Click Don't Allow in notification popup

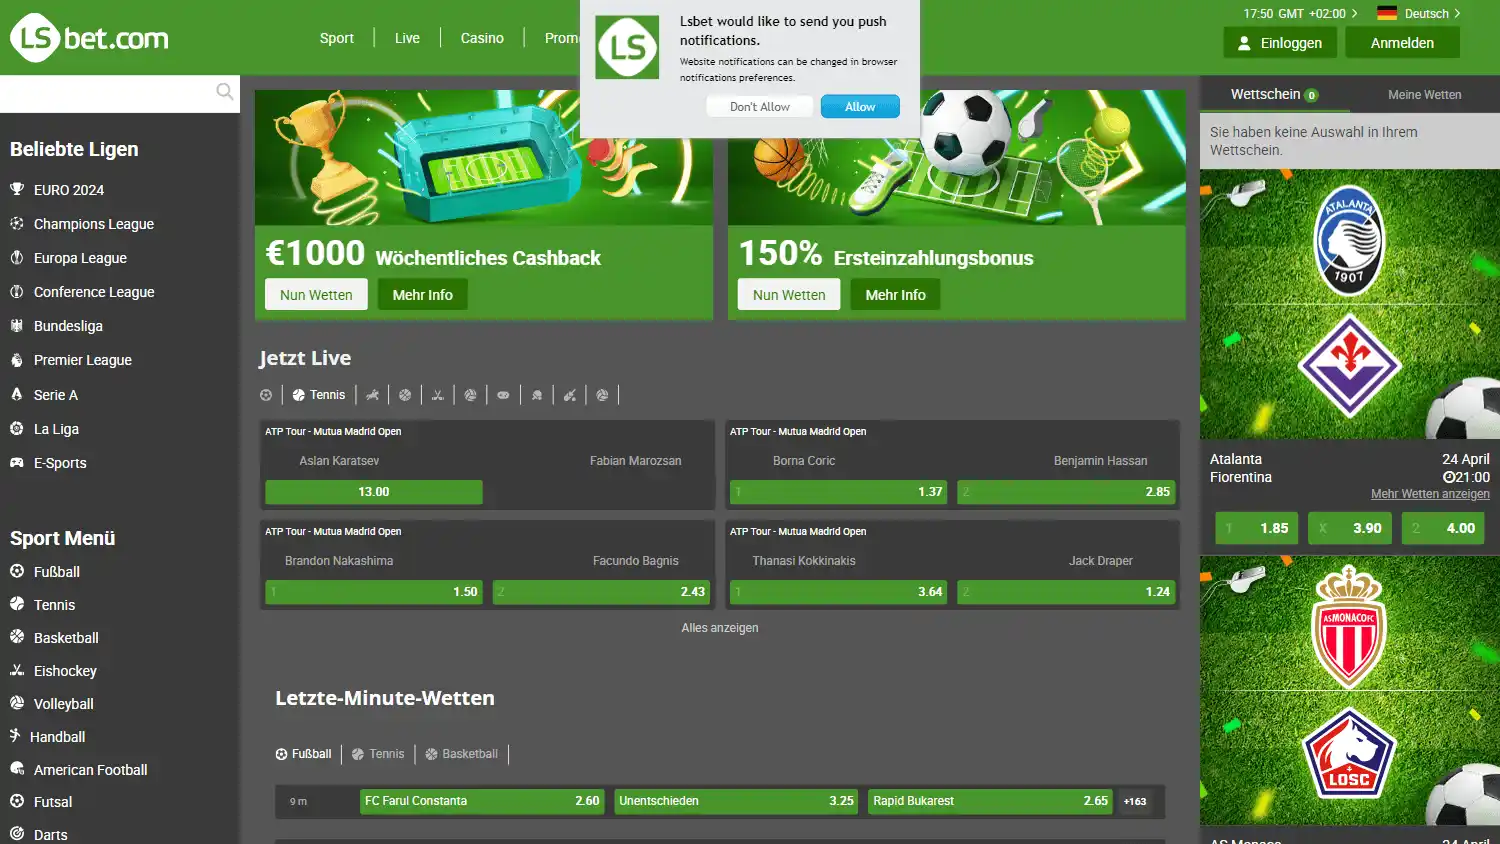pos(760,106)
